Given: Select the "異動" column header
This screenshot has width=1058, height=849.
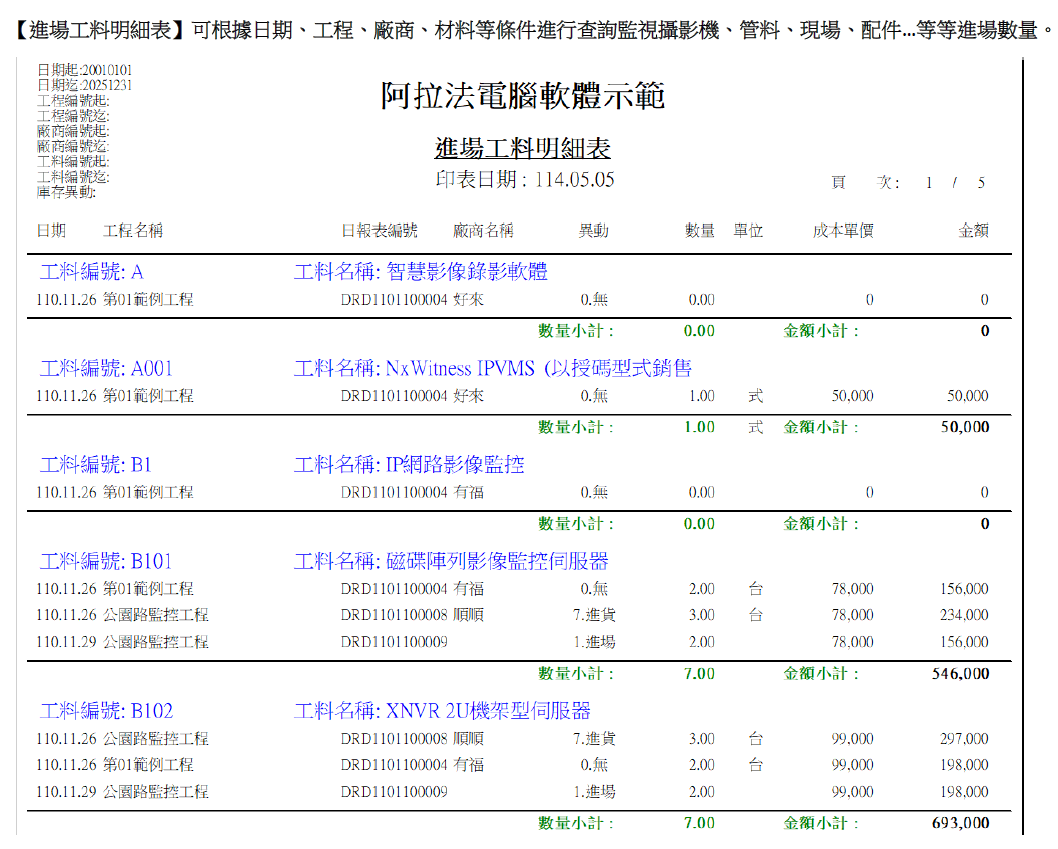Looking at the screenshot, I should 594,231.
